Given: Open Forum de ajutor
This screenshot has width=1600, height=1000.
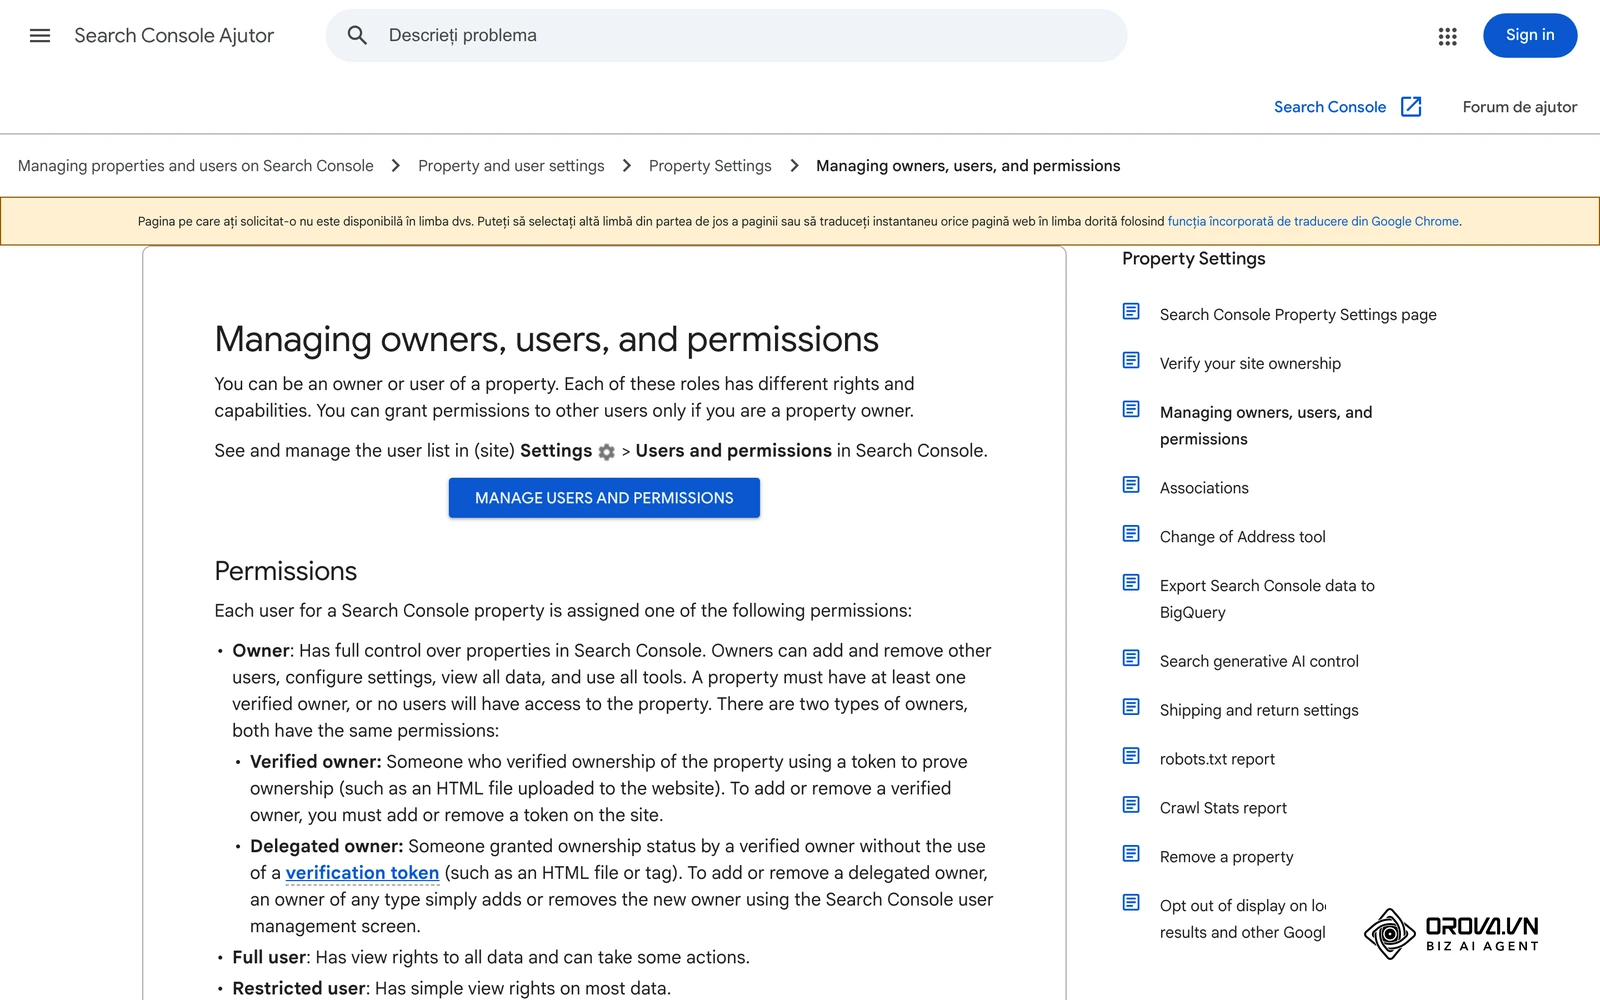Looking at the screenshot, I should point(1520,107).
